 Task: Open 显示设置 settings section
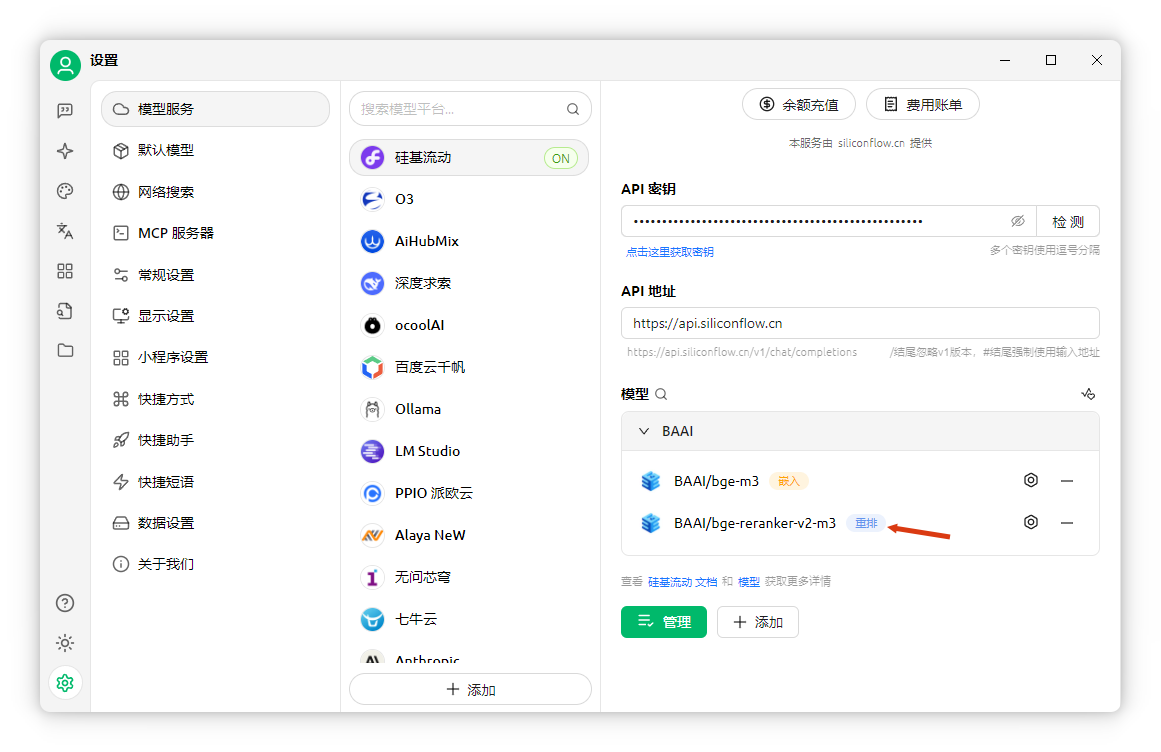[166, 316]
